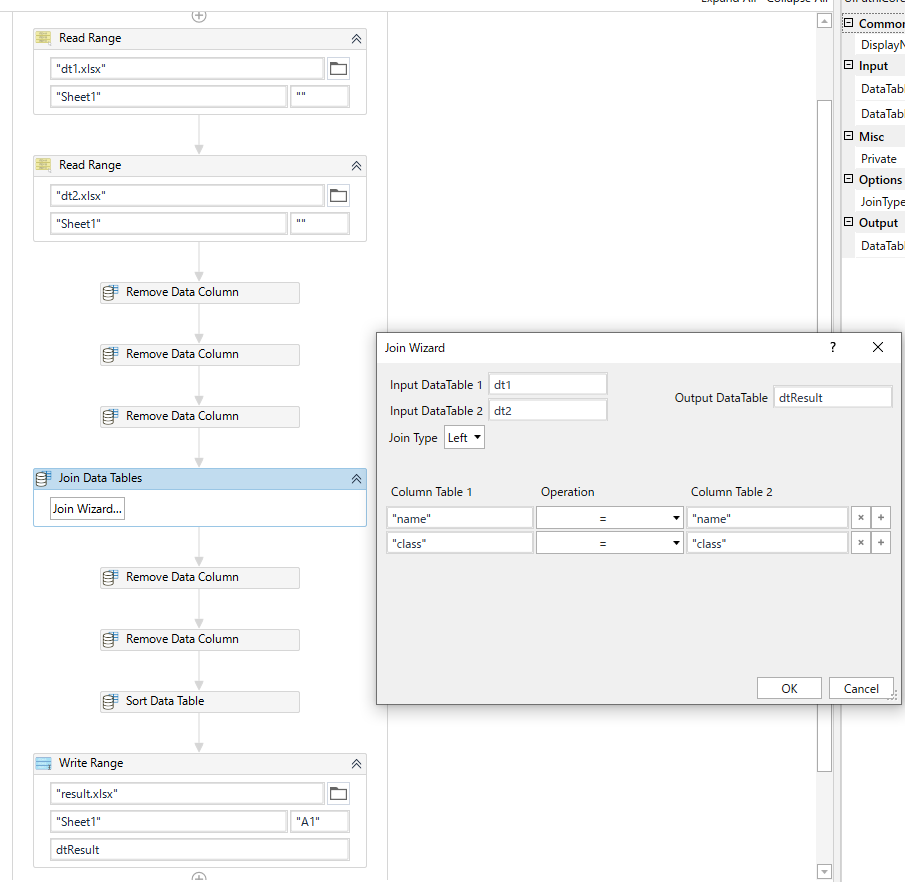The height and width of the screenshot is (882, 905).
Task: Click the Sort Data Table activity icon
Action: point(110,701)
